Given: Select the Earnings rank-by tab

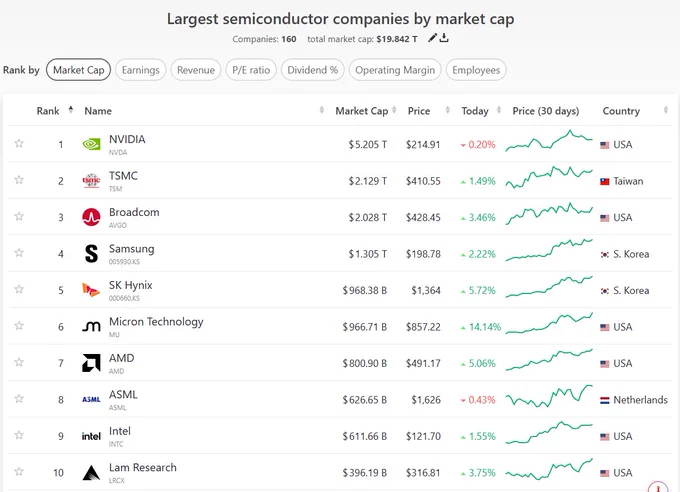Looking at the screenshot, I should coord(141,70).
